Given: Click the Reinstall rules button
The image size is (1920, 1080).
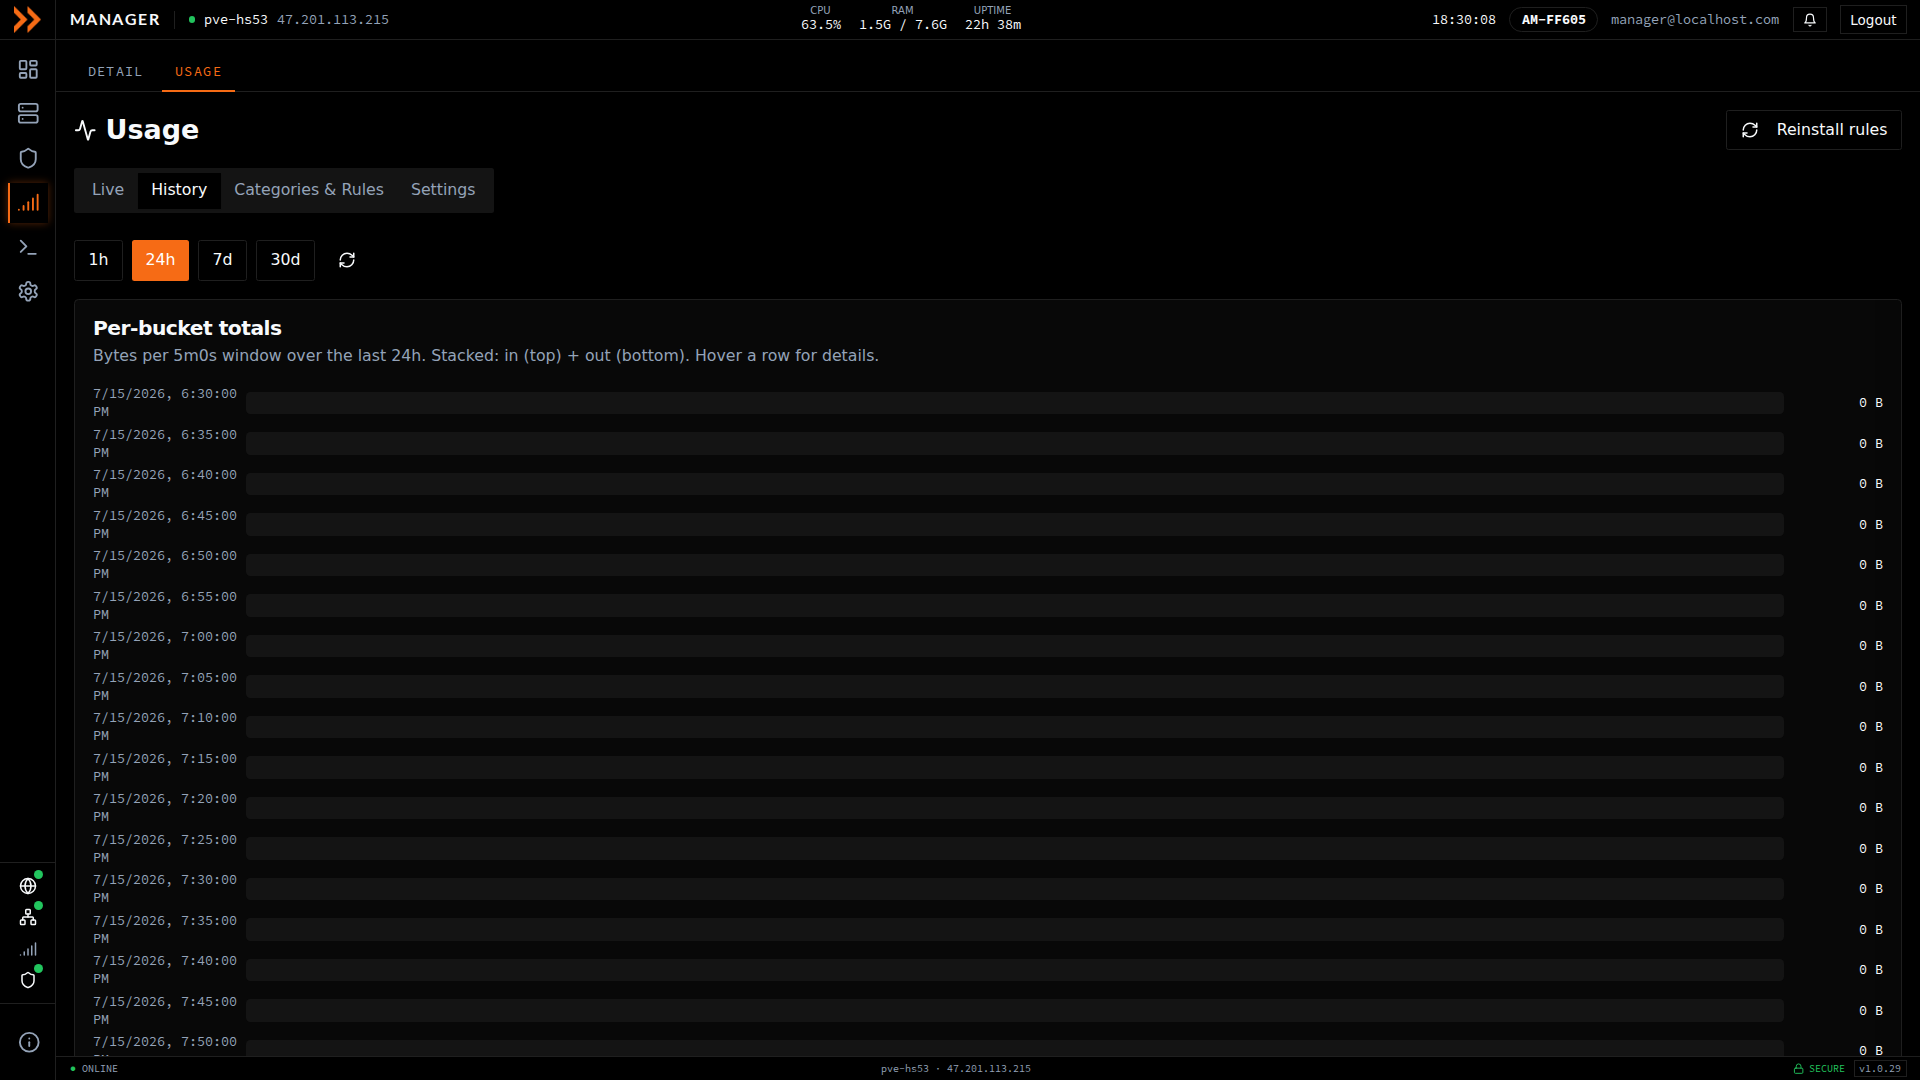Looking at the screenshot, I should [1813, 130].
